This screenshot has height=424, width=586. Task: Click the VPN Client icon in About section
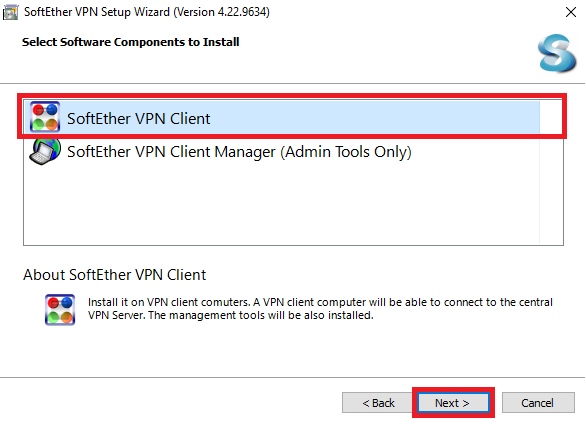pyautogui.click(x=60, y=310)
